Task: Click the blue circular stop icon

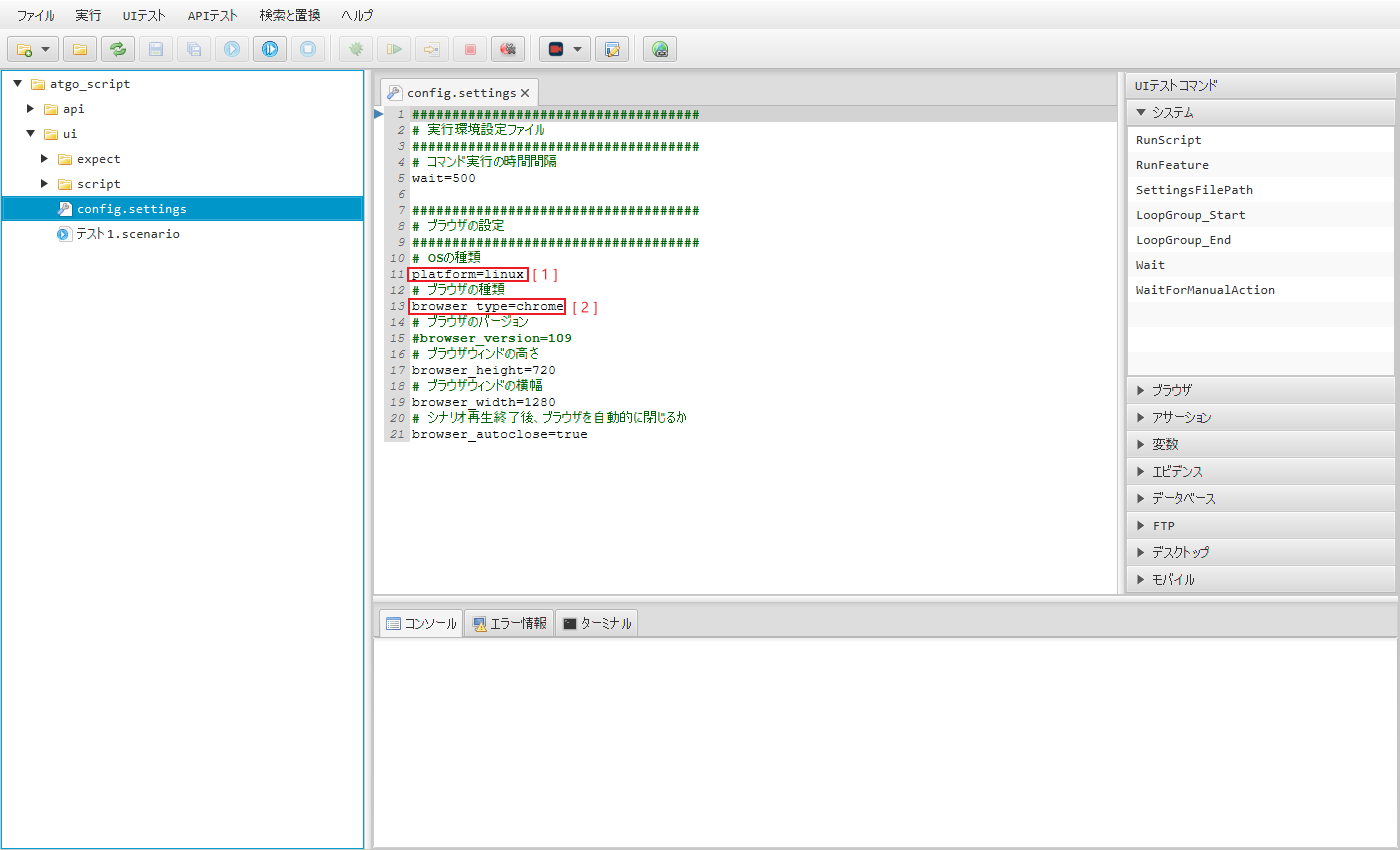Action: pos(308,49)
